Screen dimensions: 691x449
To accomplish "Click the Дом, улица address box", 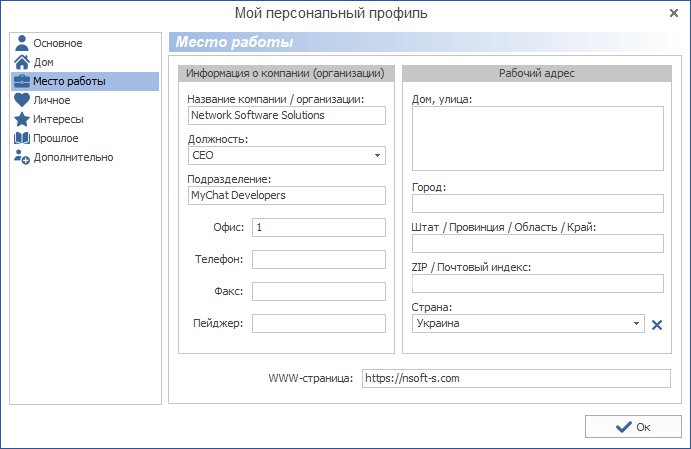I will click(x=537, y=139).
